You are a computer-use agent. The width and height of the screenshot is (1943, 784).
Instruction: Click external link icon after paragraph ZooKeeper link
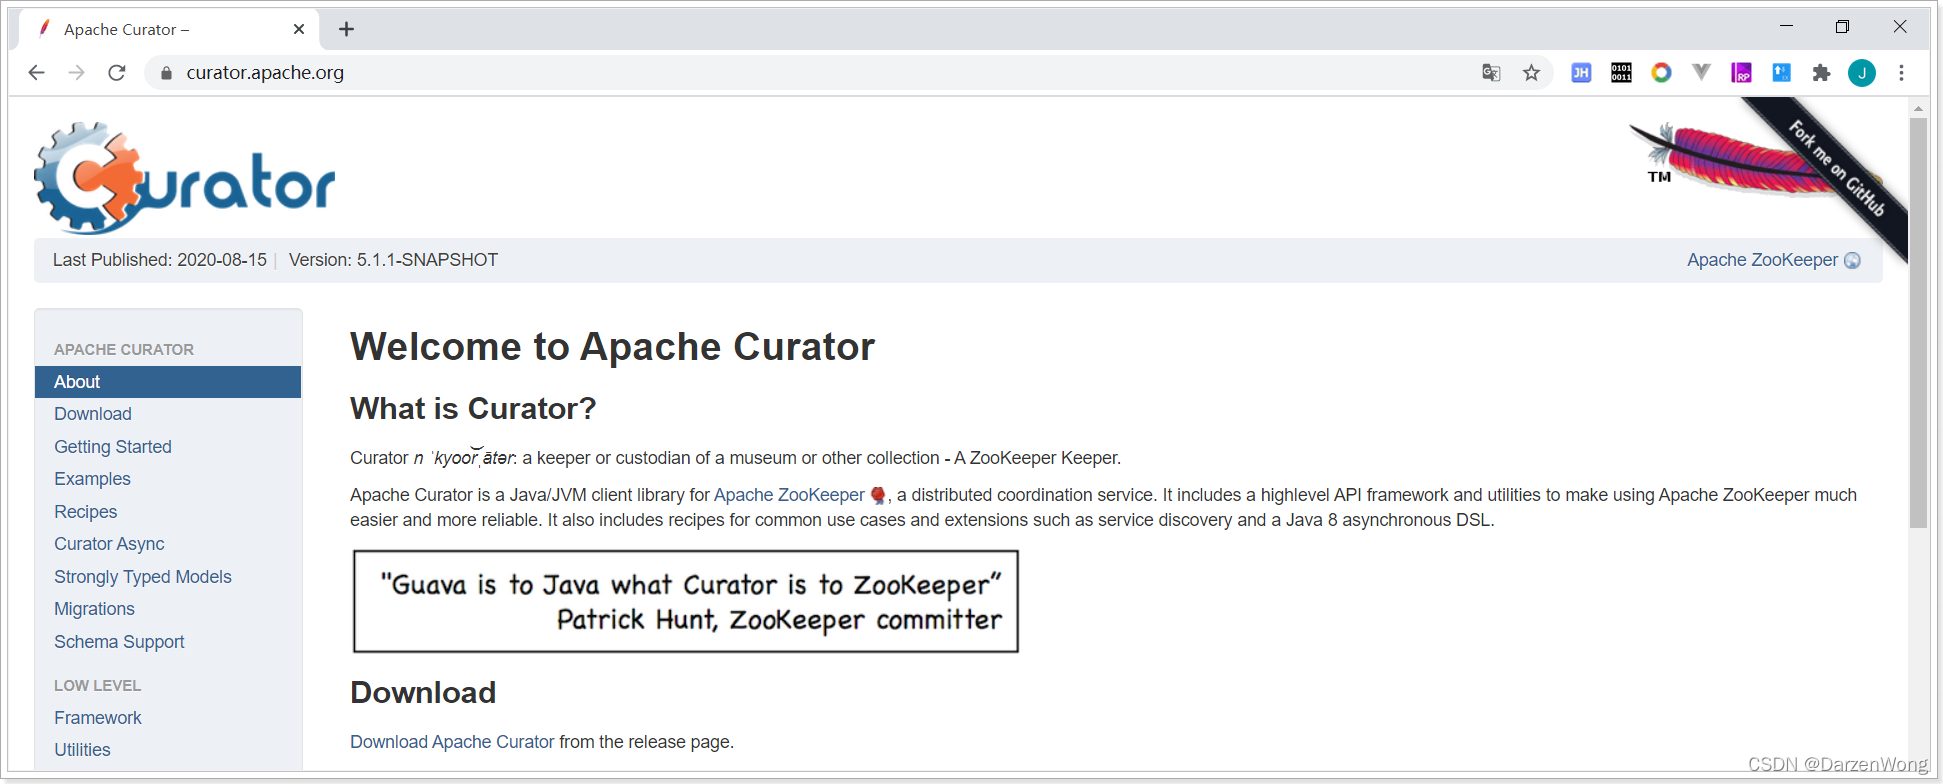[878, 495]
